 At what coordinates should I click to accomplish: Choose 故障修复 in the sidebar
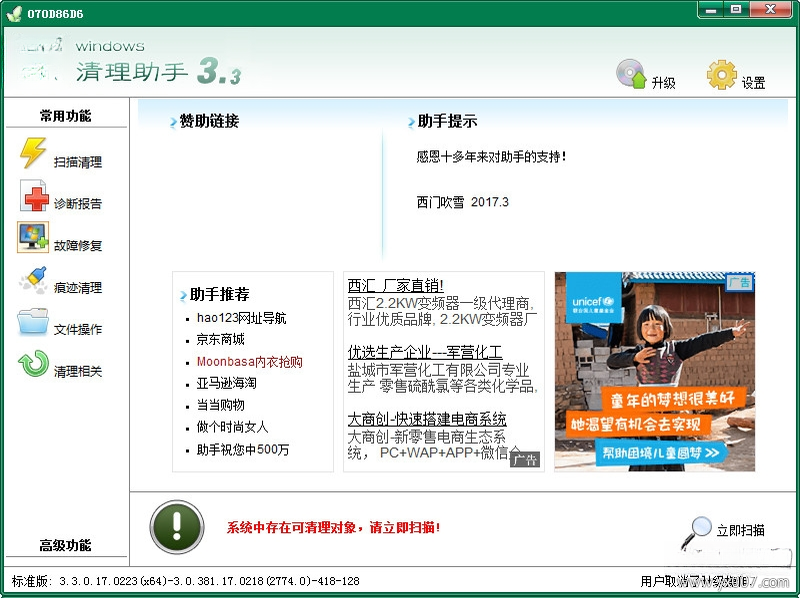pos(78,245)
